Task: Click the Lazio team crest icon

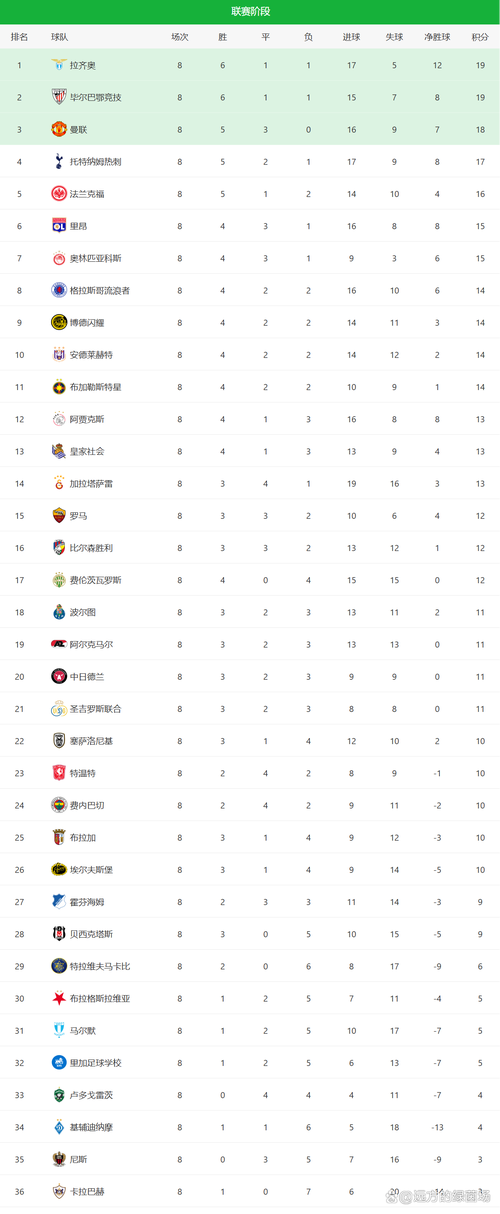Action: click(x=58, y=65)
